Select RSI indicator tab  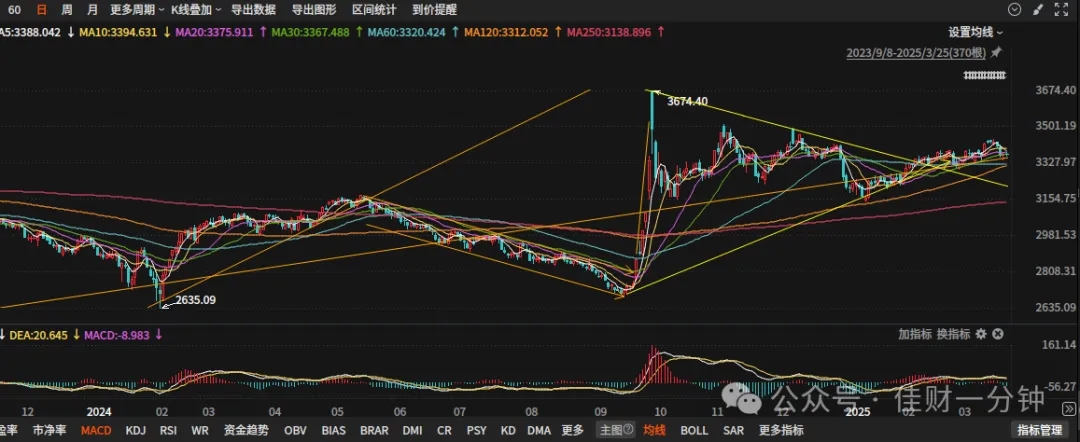click(168, 430)
